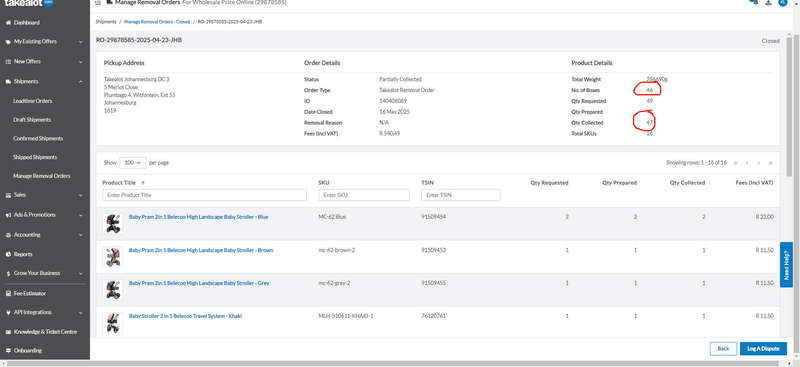Image resolution: width=800 pixels, height=367 pixels.
Task: Follow Manage Removal Orders - Closed breadcrumb
Action: point(157,22)
